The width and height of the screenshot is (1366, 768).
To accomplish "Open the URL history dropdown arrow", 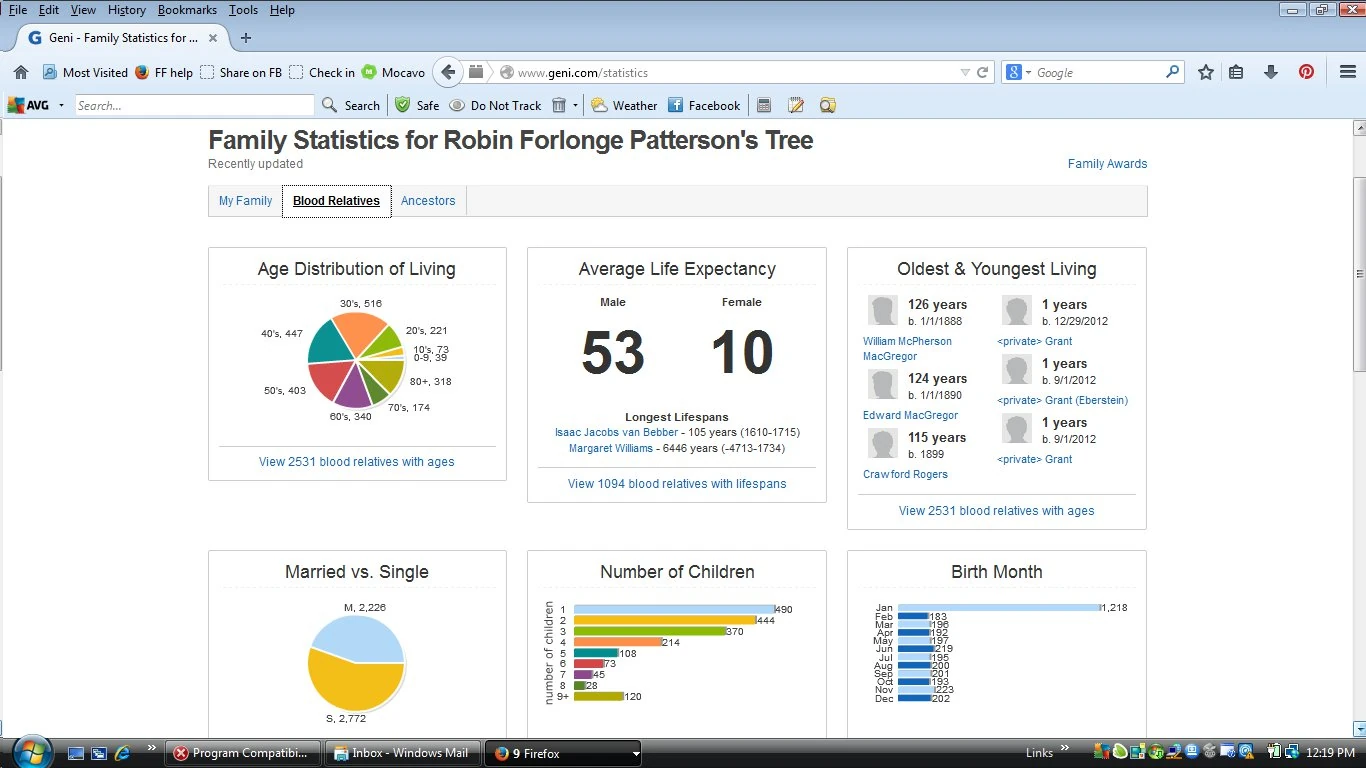I will coord(964,72).
